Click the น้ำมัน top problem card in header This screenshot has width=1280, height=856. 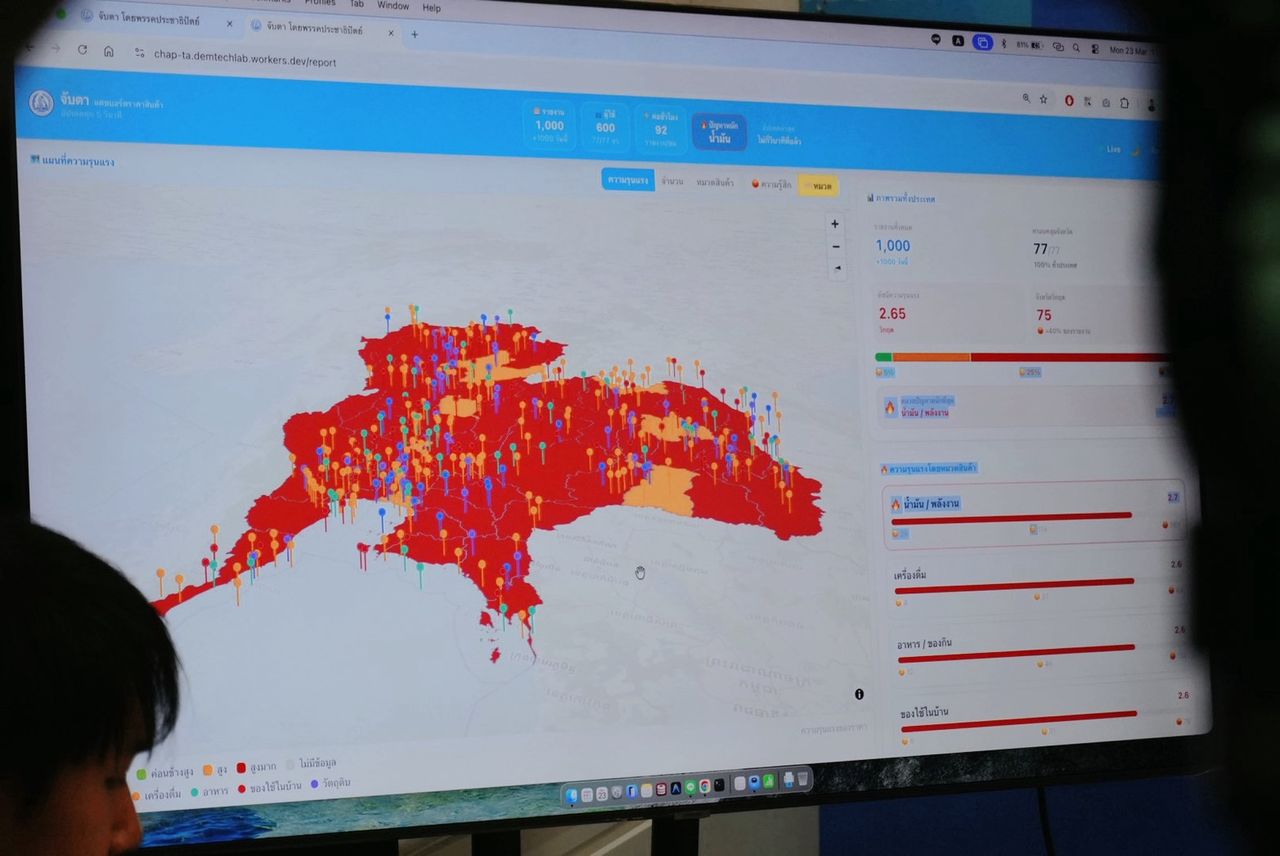(x=718, y=132)
